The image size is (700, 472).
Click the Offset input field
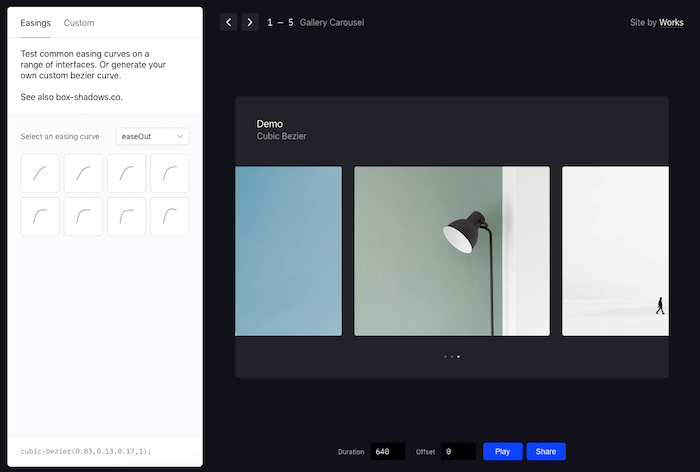pyautogui.click(x=459, y=452)
